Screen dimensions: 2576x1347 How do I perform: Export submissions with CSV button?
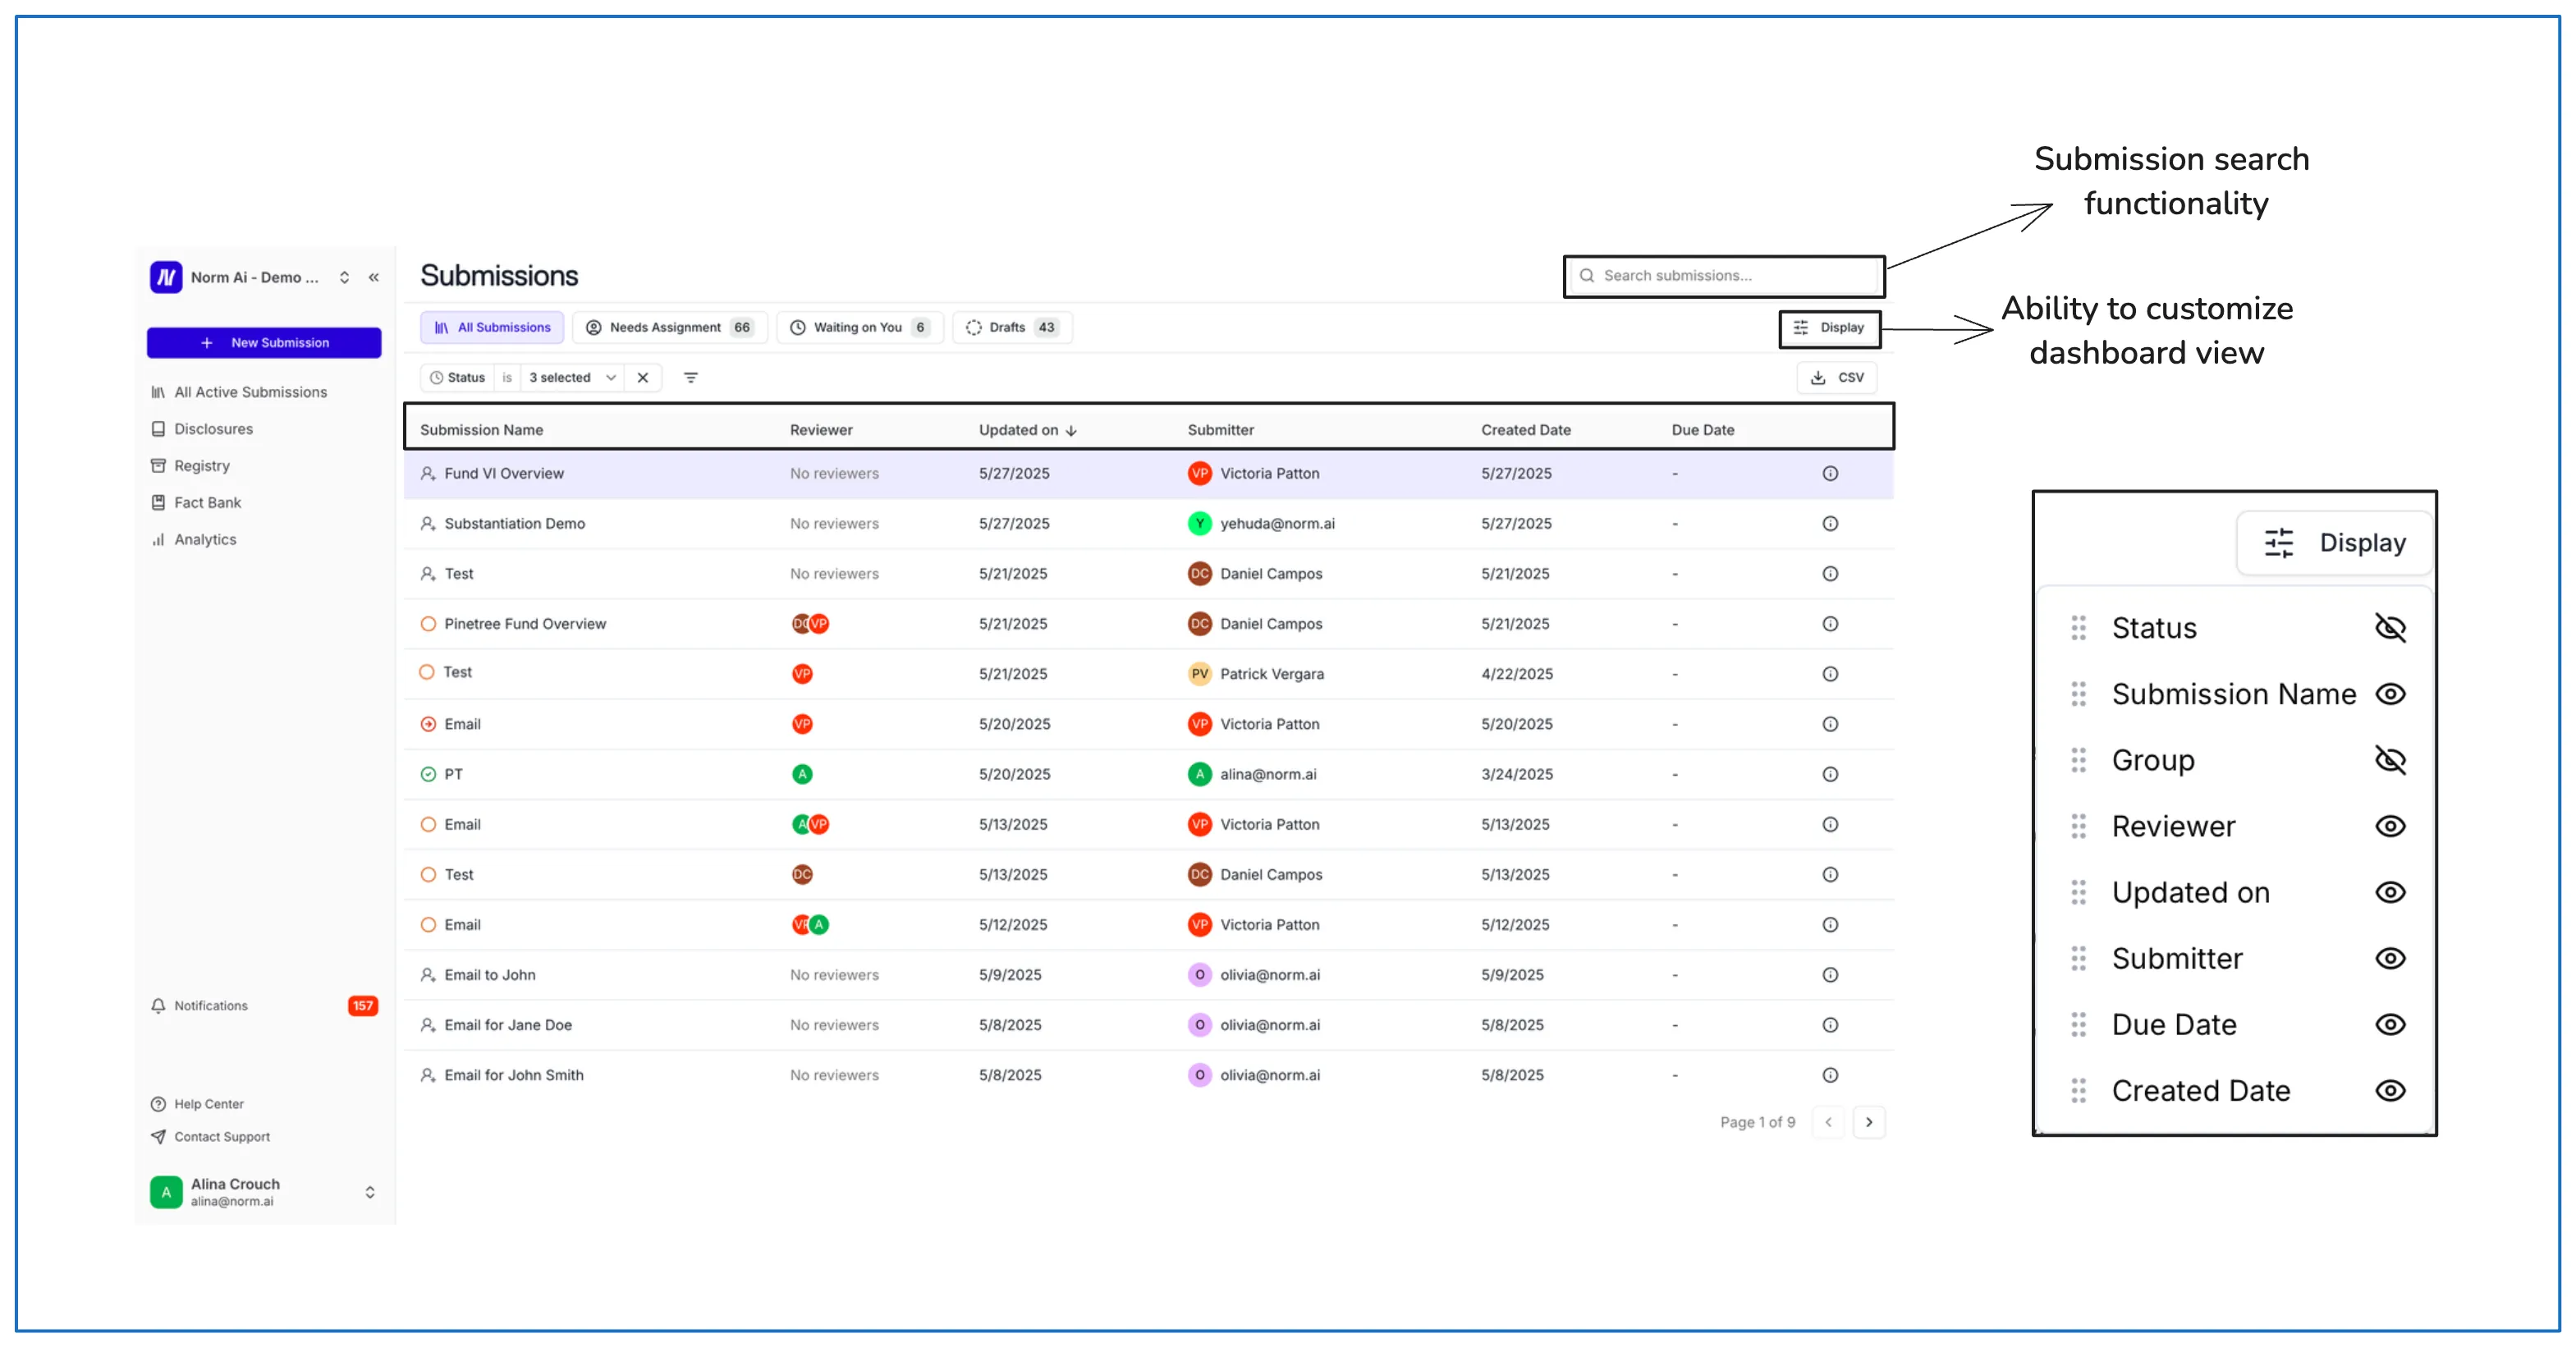point(1837,378)
